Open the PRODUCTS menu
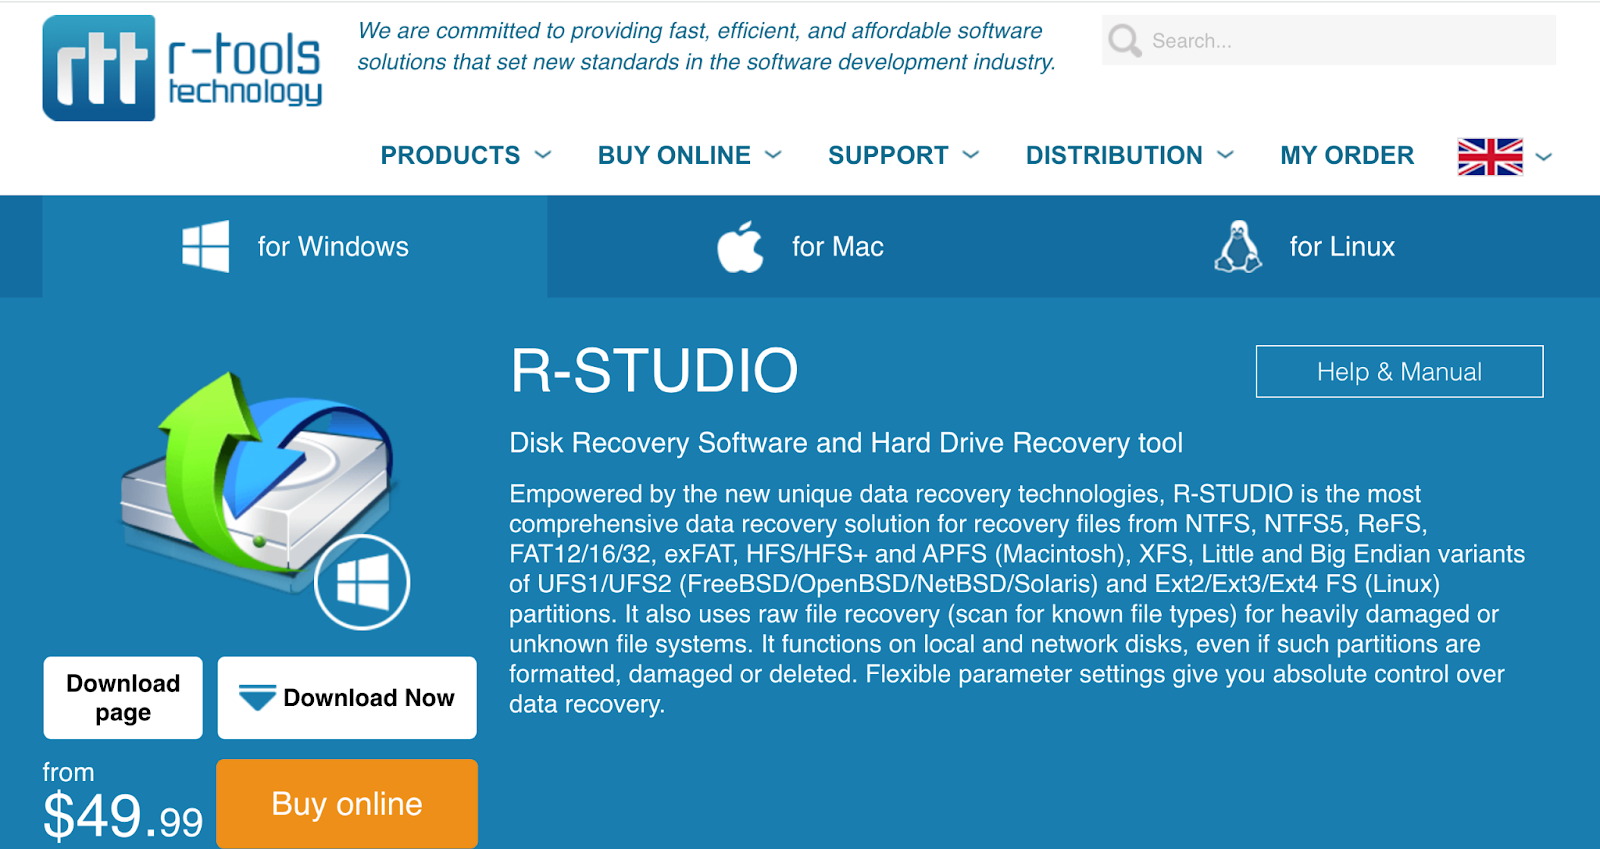This screenshot has height=849, width=1600. pyautogui.click(x=450, y=155)
